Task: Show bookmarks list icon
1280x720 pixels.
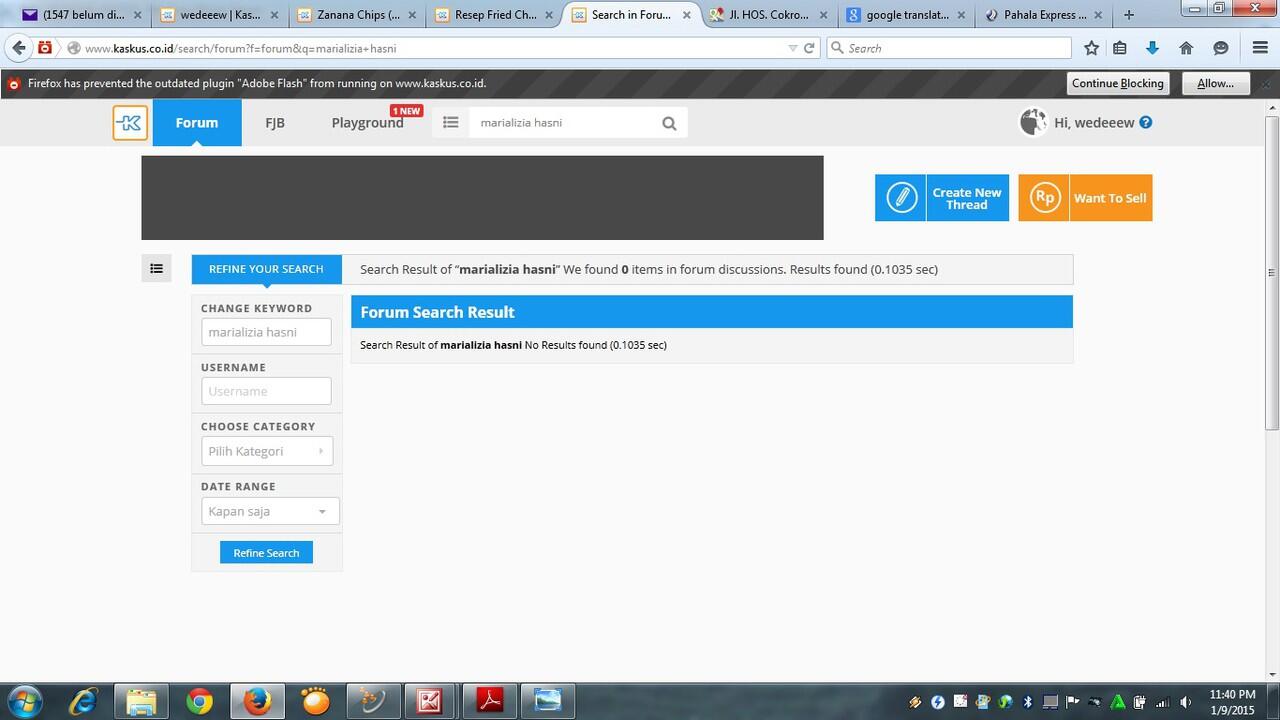Action: [1120, 48]
